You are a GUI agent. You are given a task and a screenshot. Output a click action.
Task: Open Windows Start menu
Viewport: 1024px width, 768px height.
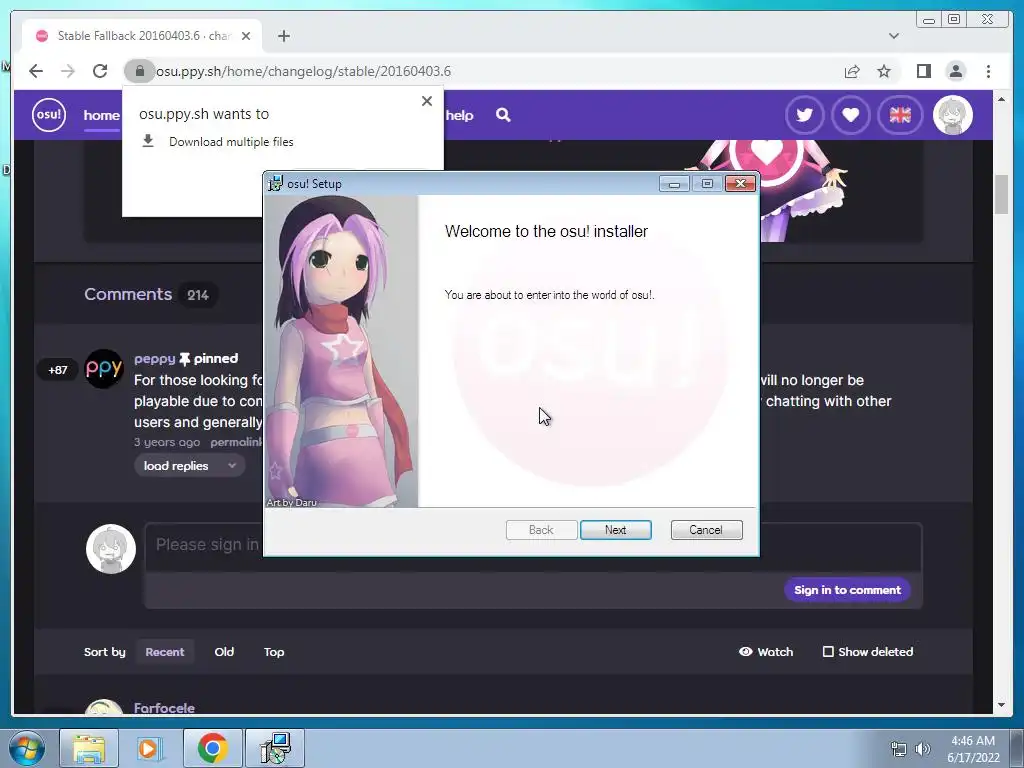coord(27,748)
